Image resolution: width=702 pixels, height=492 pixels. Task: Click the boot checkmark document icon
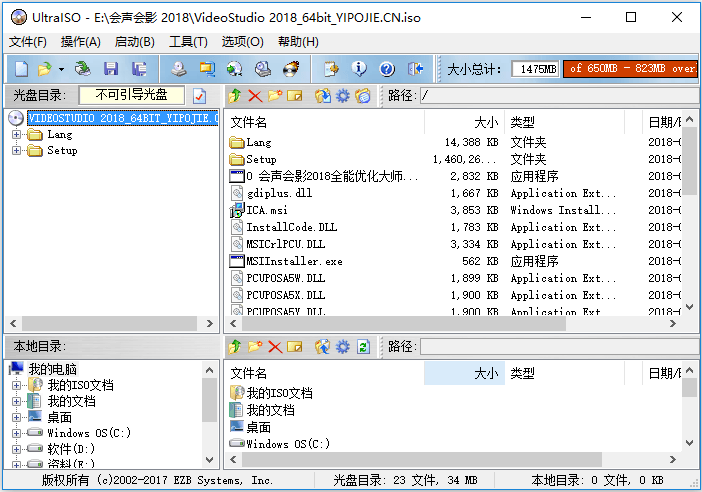(x=200, y=95)
